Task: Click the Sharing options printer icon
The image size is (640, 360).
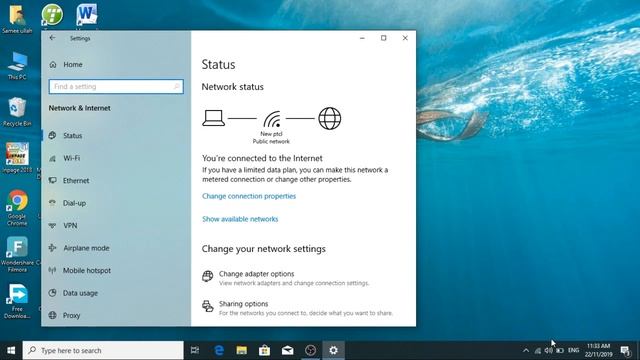Action: tap(207, 306)
